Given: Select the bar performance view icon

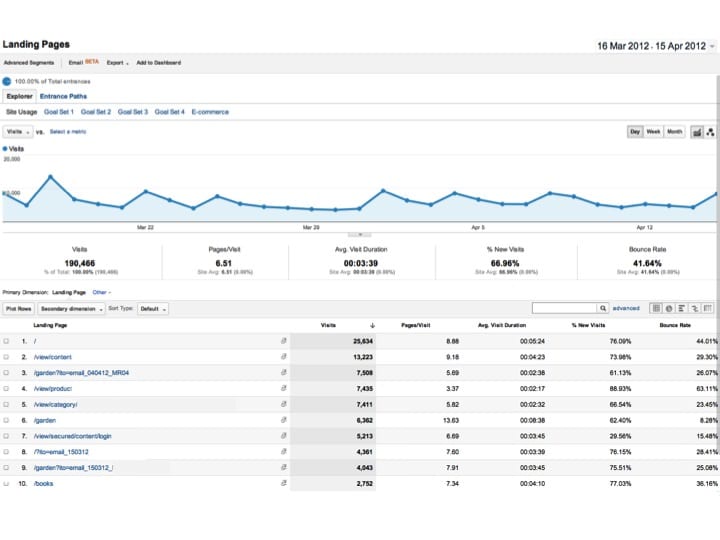Looking at the screenshot, I should click(682, 309).
